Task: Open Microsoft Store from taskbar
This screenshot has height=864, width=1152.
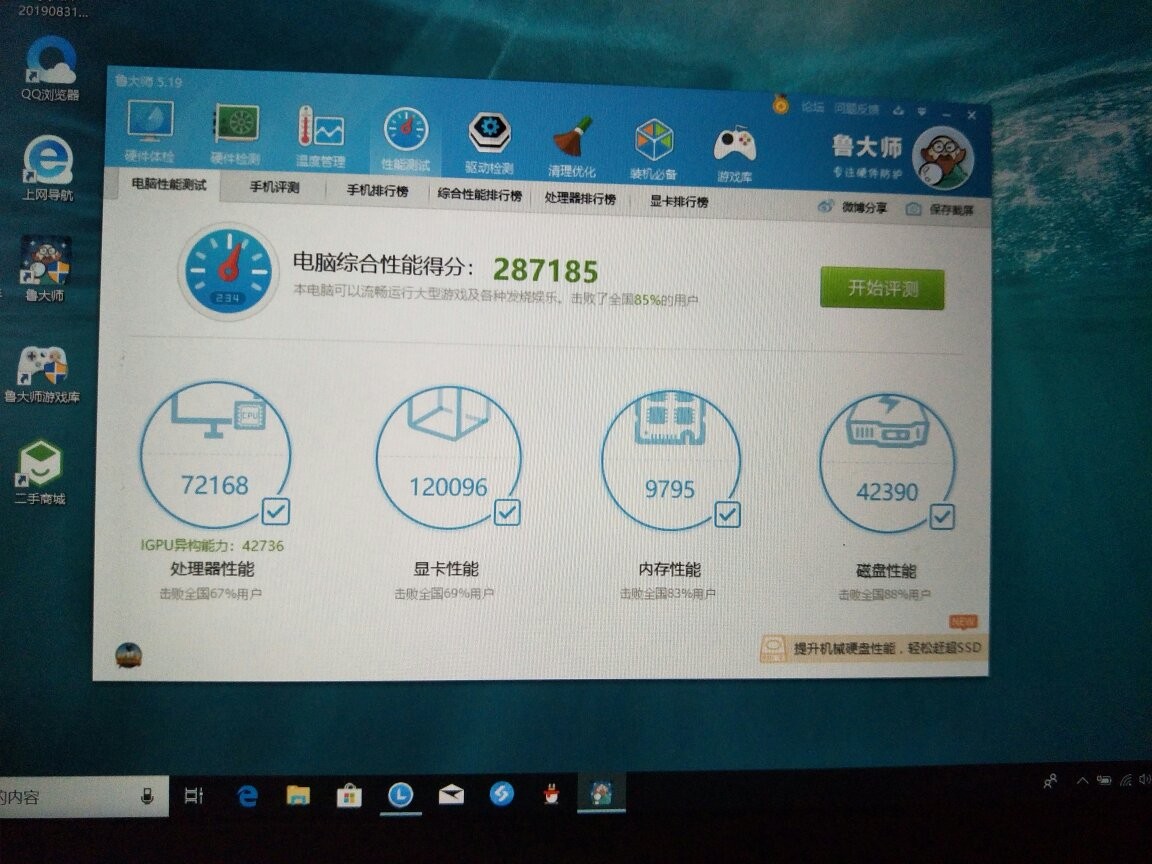Action: click(349, 795)
